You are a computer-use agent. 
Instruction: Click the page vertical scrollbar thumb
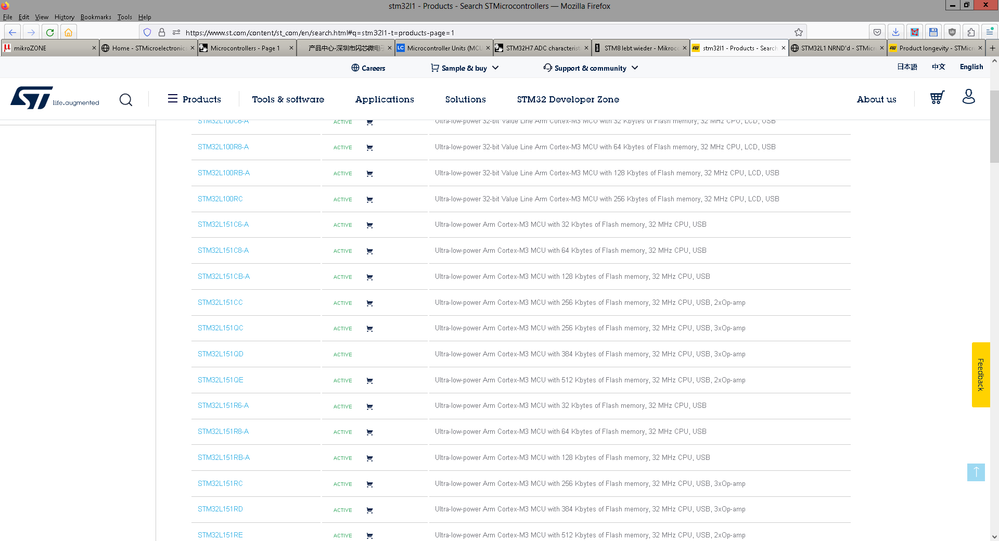pos(995,127)
